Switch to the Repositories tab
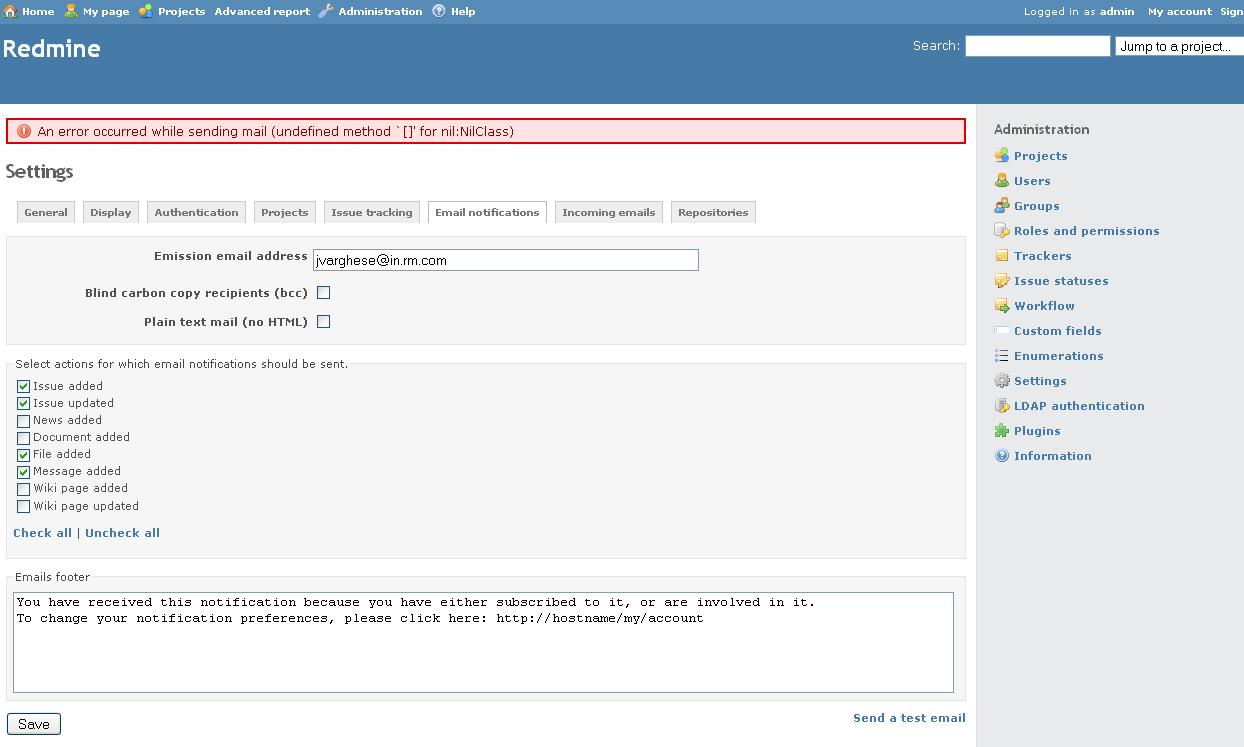 713,212
